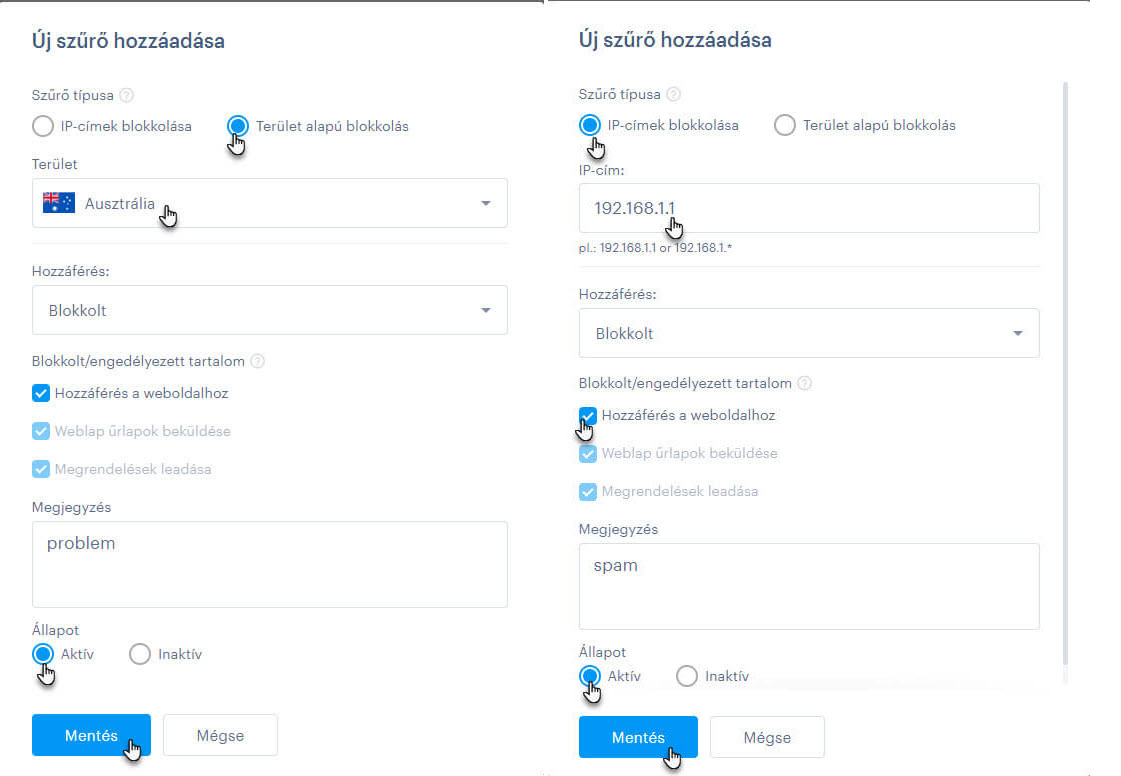
Task: Select right Terület alapú blokkolás radio button
Action: pos(784,125)
